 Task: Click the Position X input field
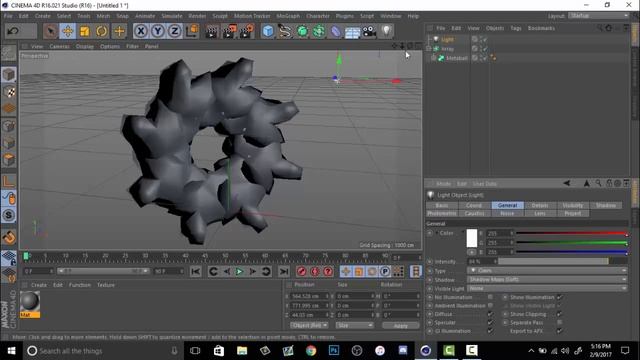point(309,296)
